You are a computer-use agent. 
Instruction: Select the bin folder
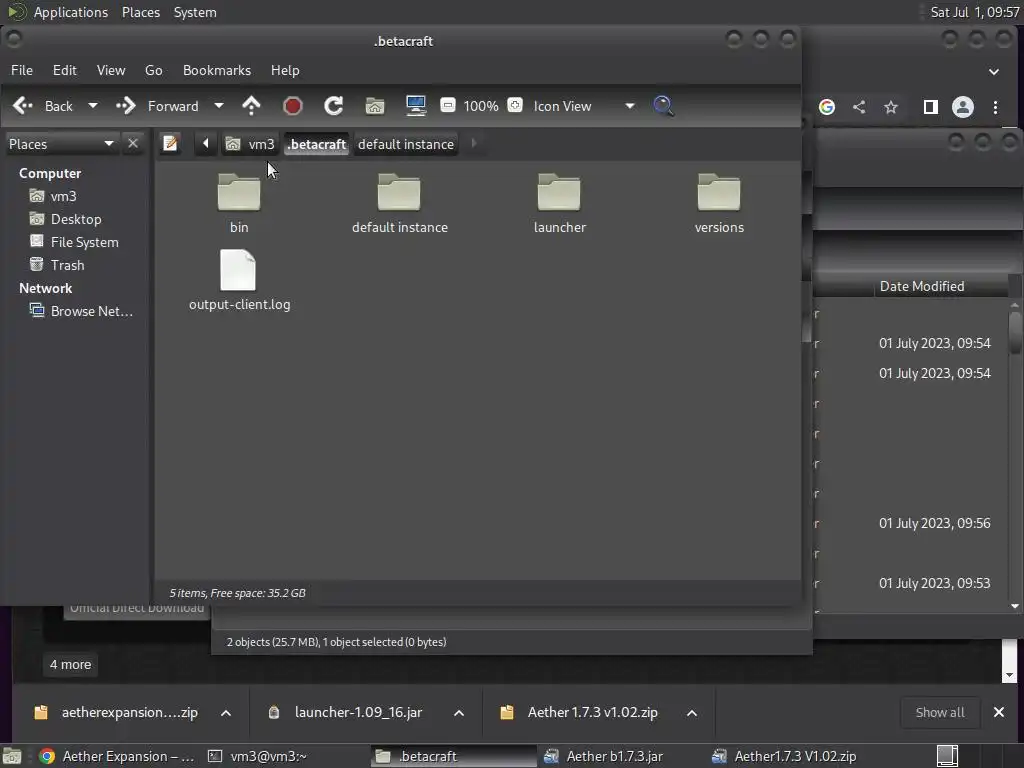pyautogui.click(x=239, y=203)
